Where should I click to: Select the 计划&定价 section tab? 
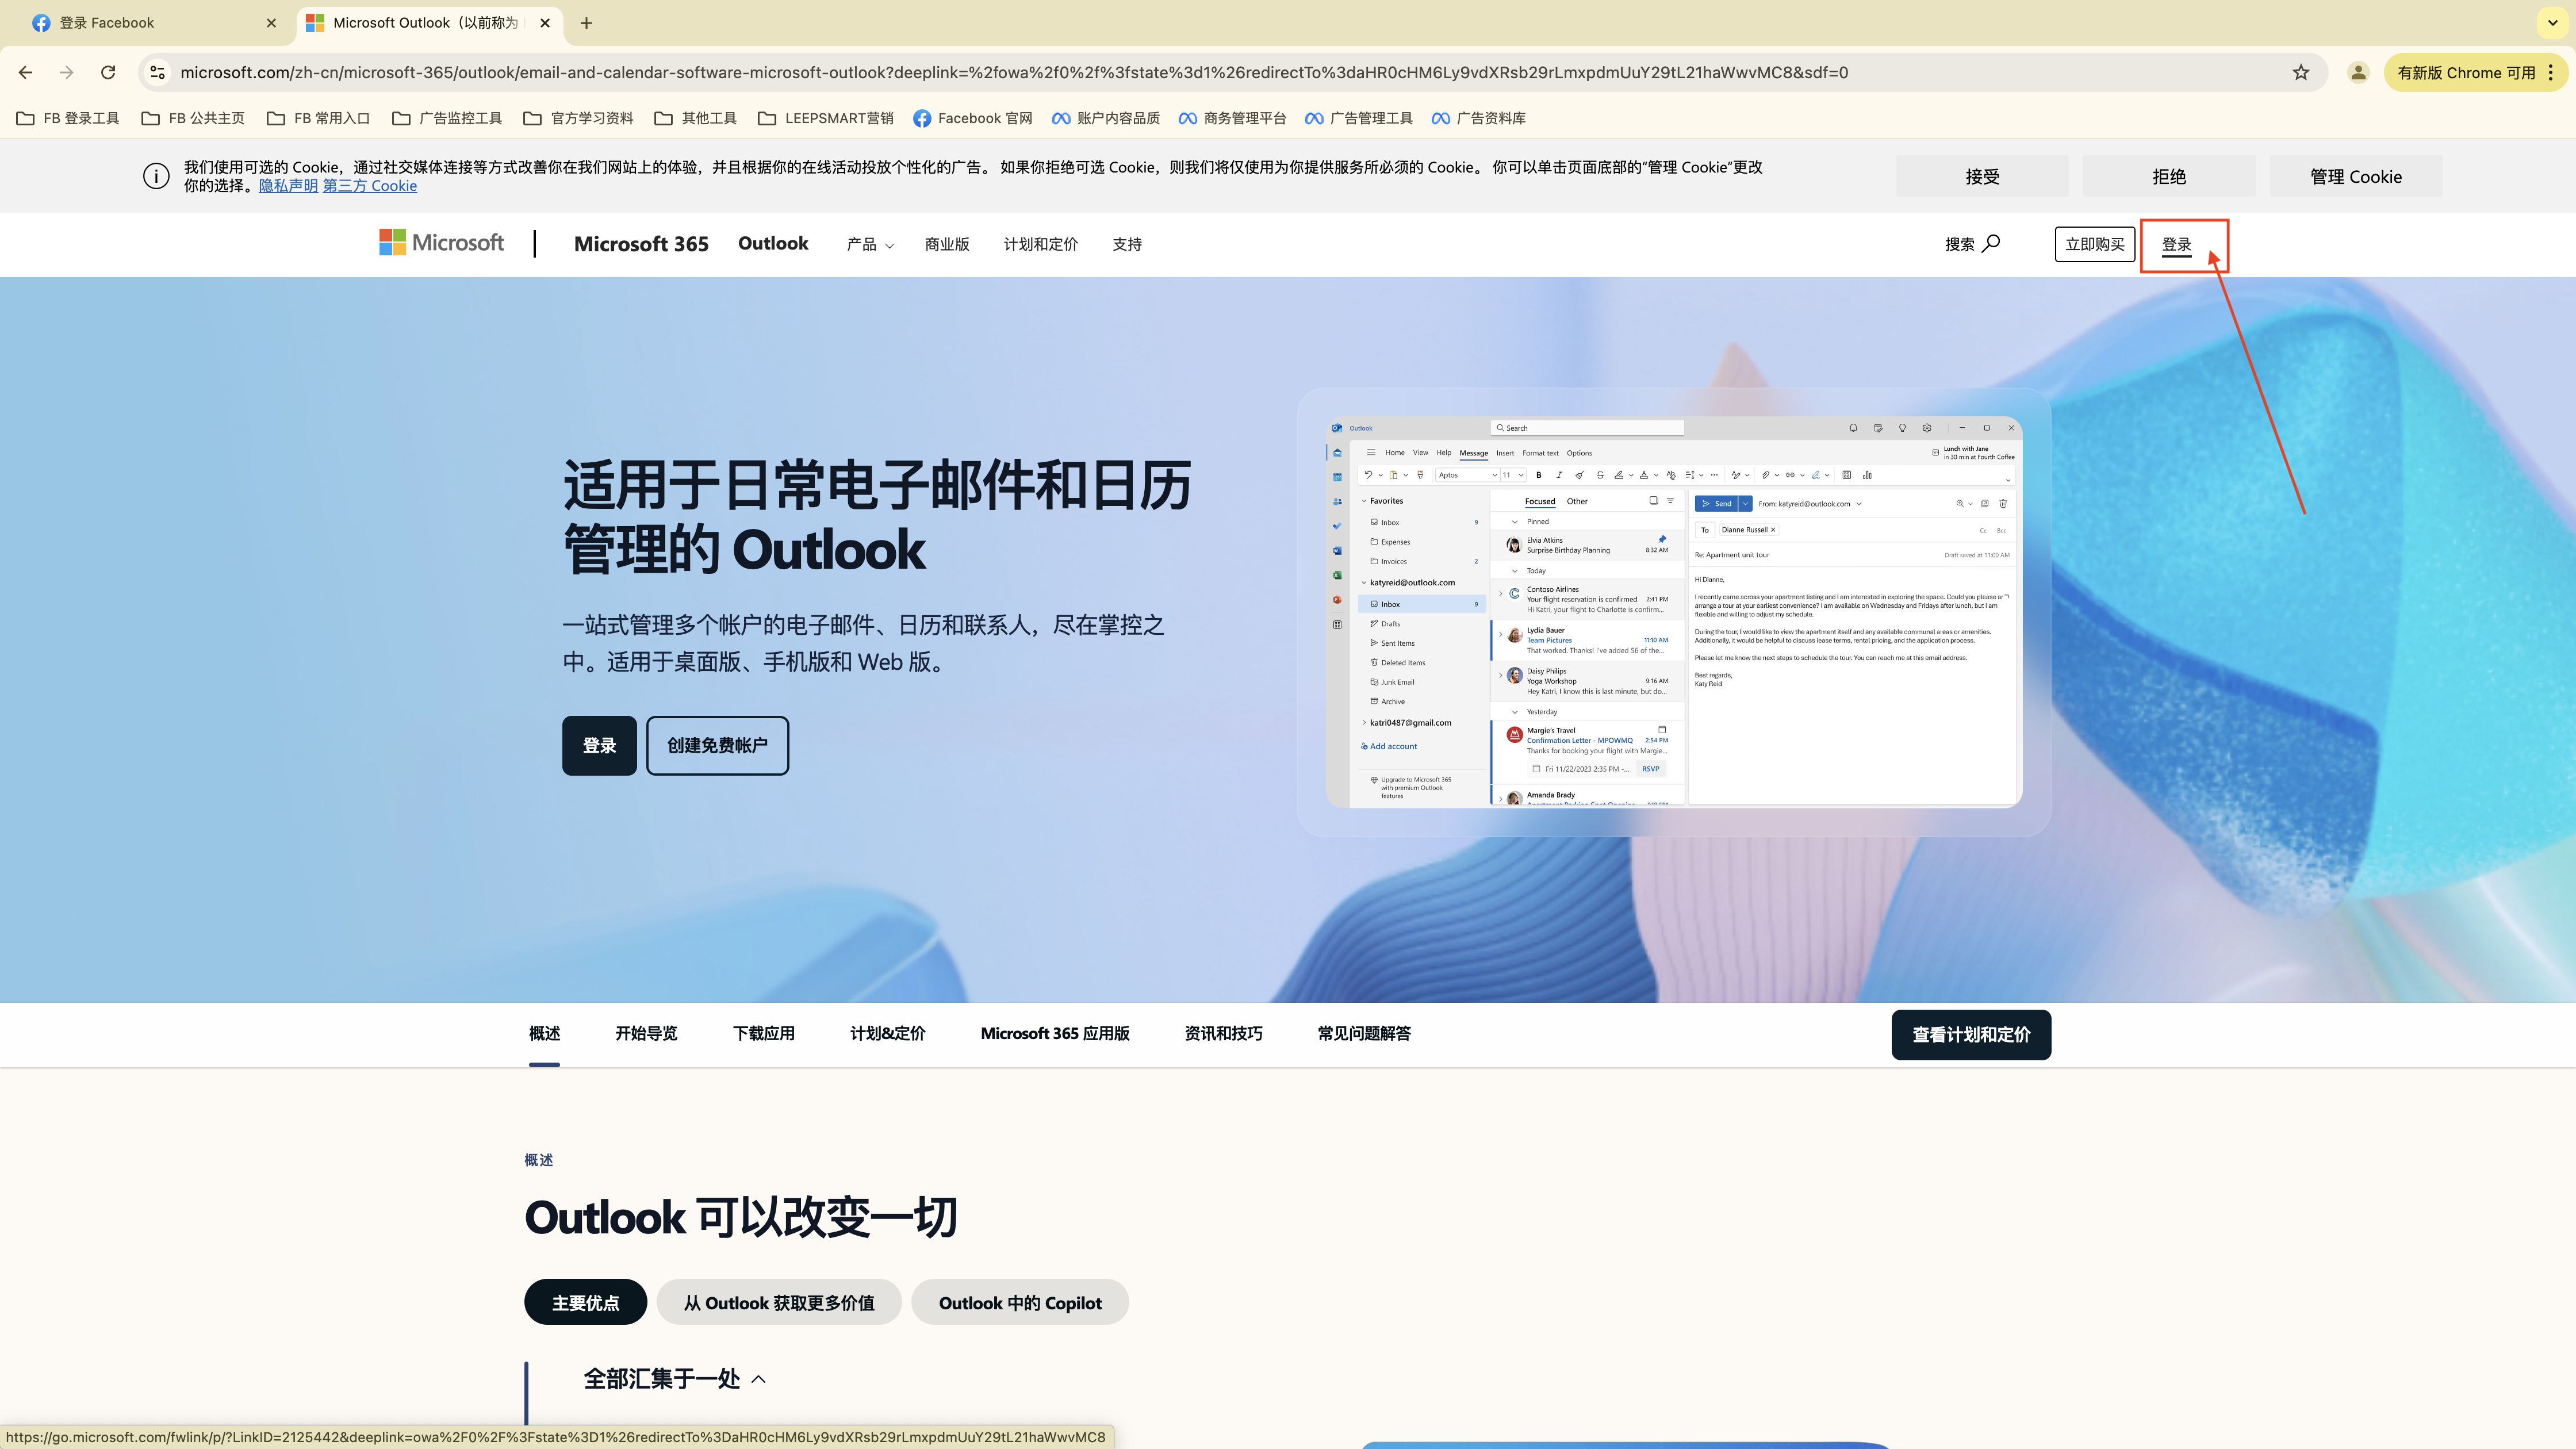888,1034
